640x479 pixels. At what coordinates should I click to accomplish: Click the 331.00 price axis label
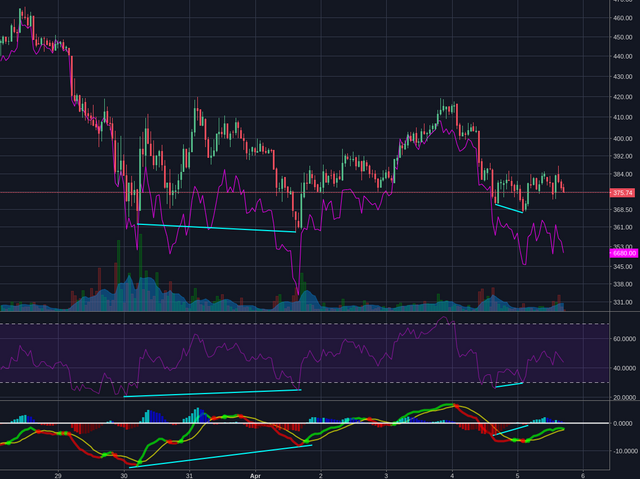[x=623, y=303]
